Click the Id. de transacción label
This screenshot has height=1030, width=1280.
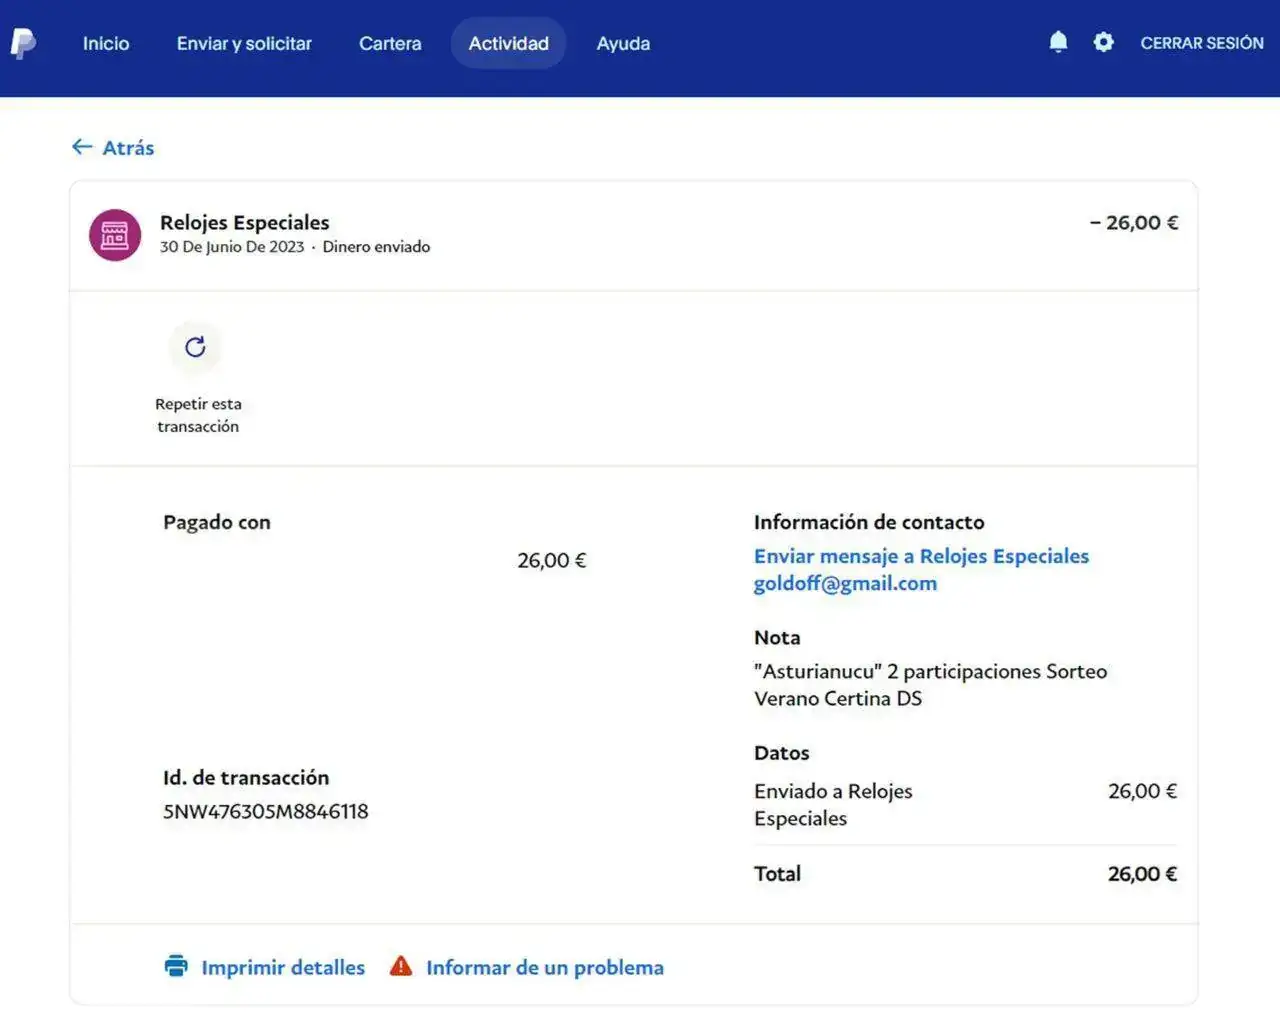tap(246, 777)
